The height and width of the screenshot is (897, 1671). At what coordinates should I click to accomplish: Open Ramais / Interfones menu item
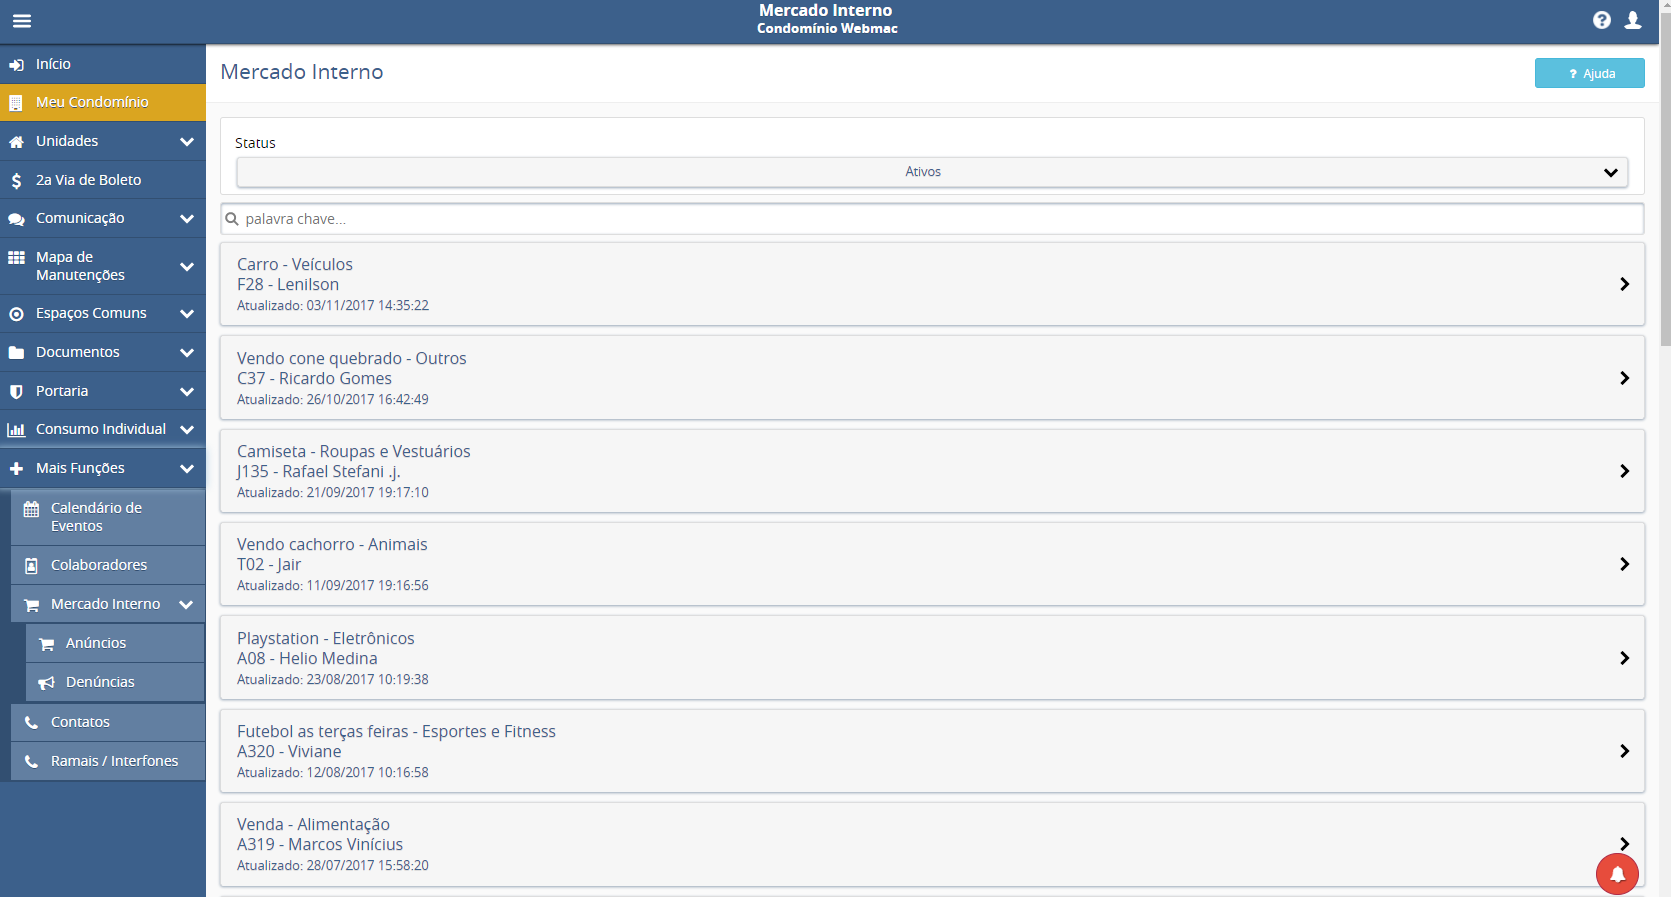(108, 761)
